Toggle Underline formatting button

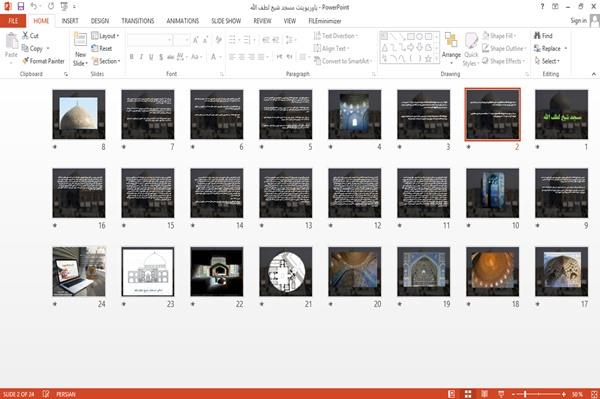point(151,57)
